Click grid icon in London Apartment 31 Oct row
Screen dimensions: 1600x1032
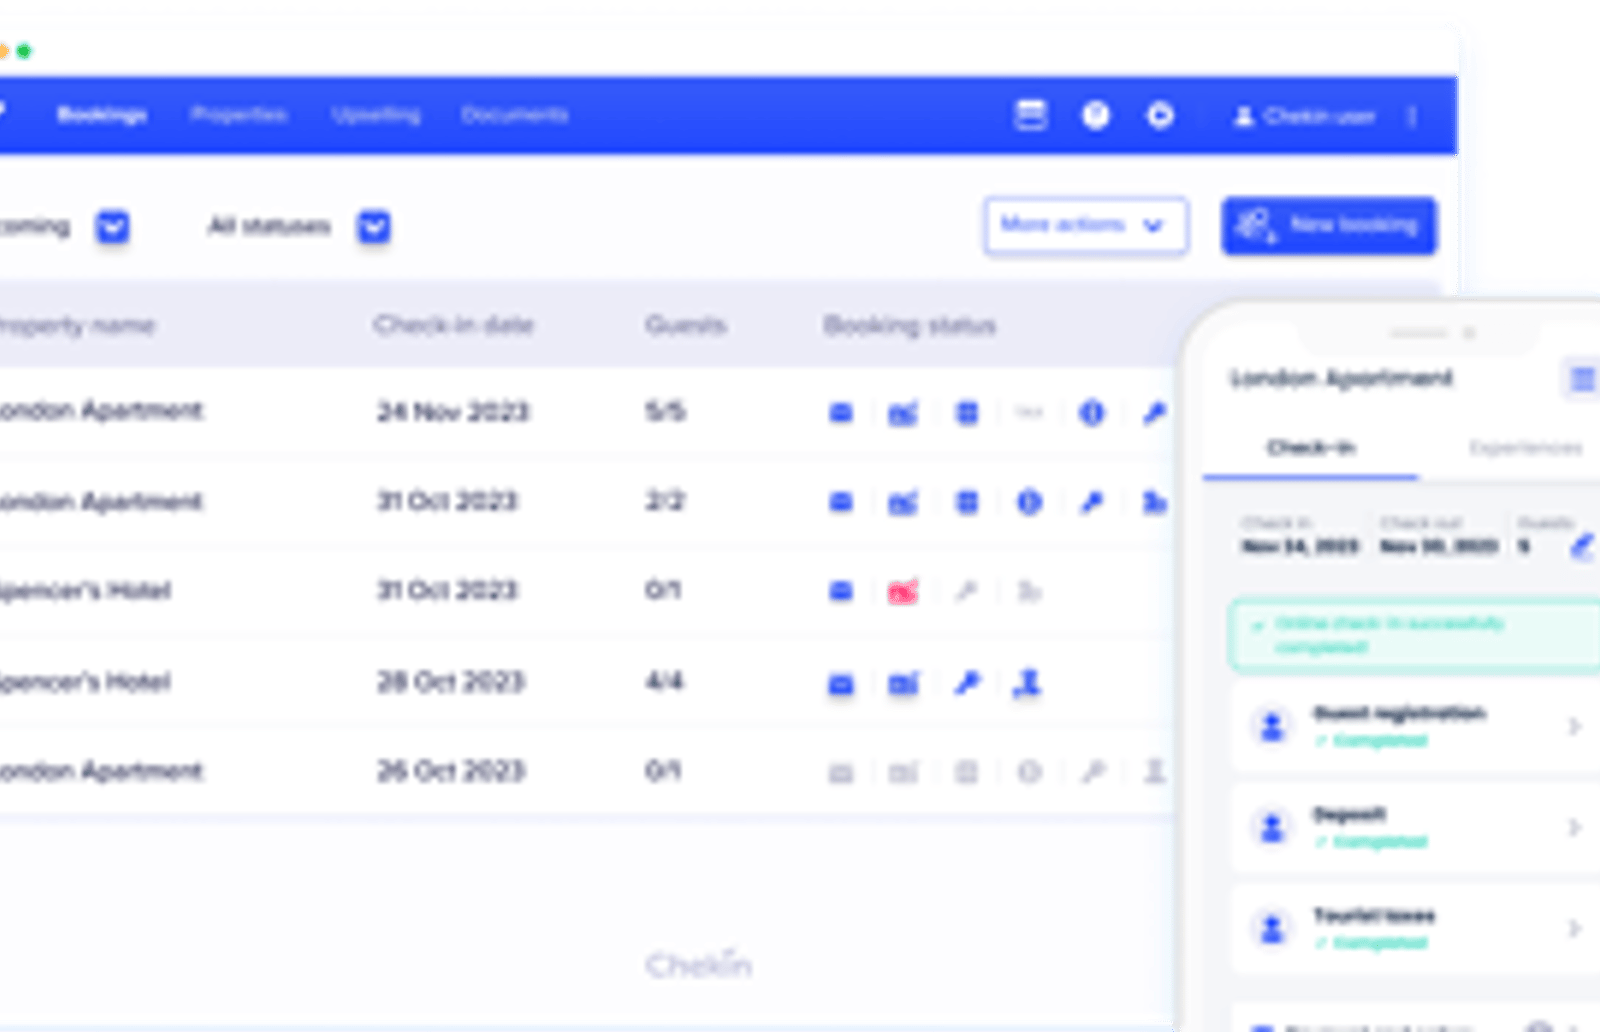click(x=967, y=502)
